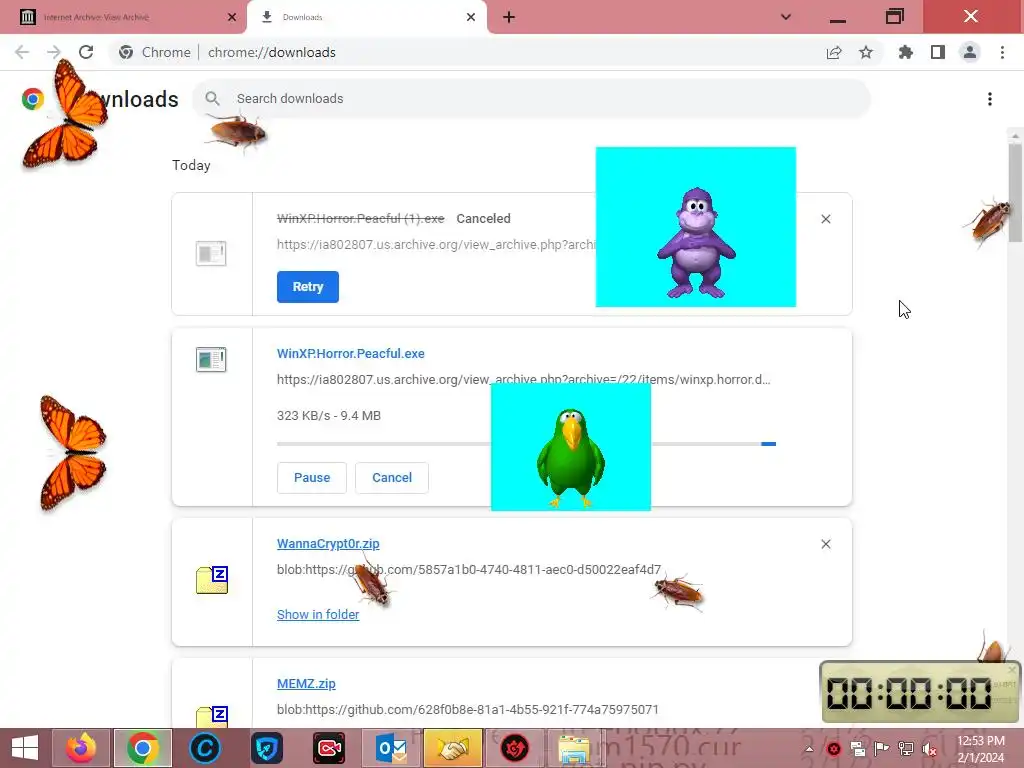Click the 00:00:00 digital timer display
Image resolution: width=1024 pixels, height=768 pixels.
[x=909, y=693]
